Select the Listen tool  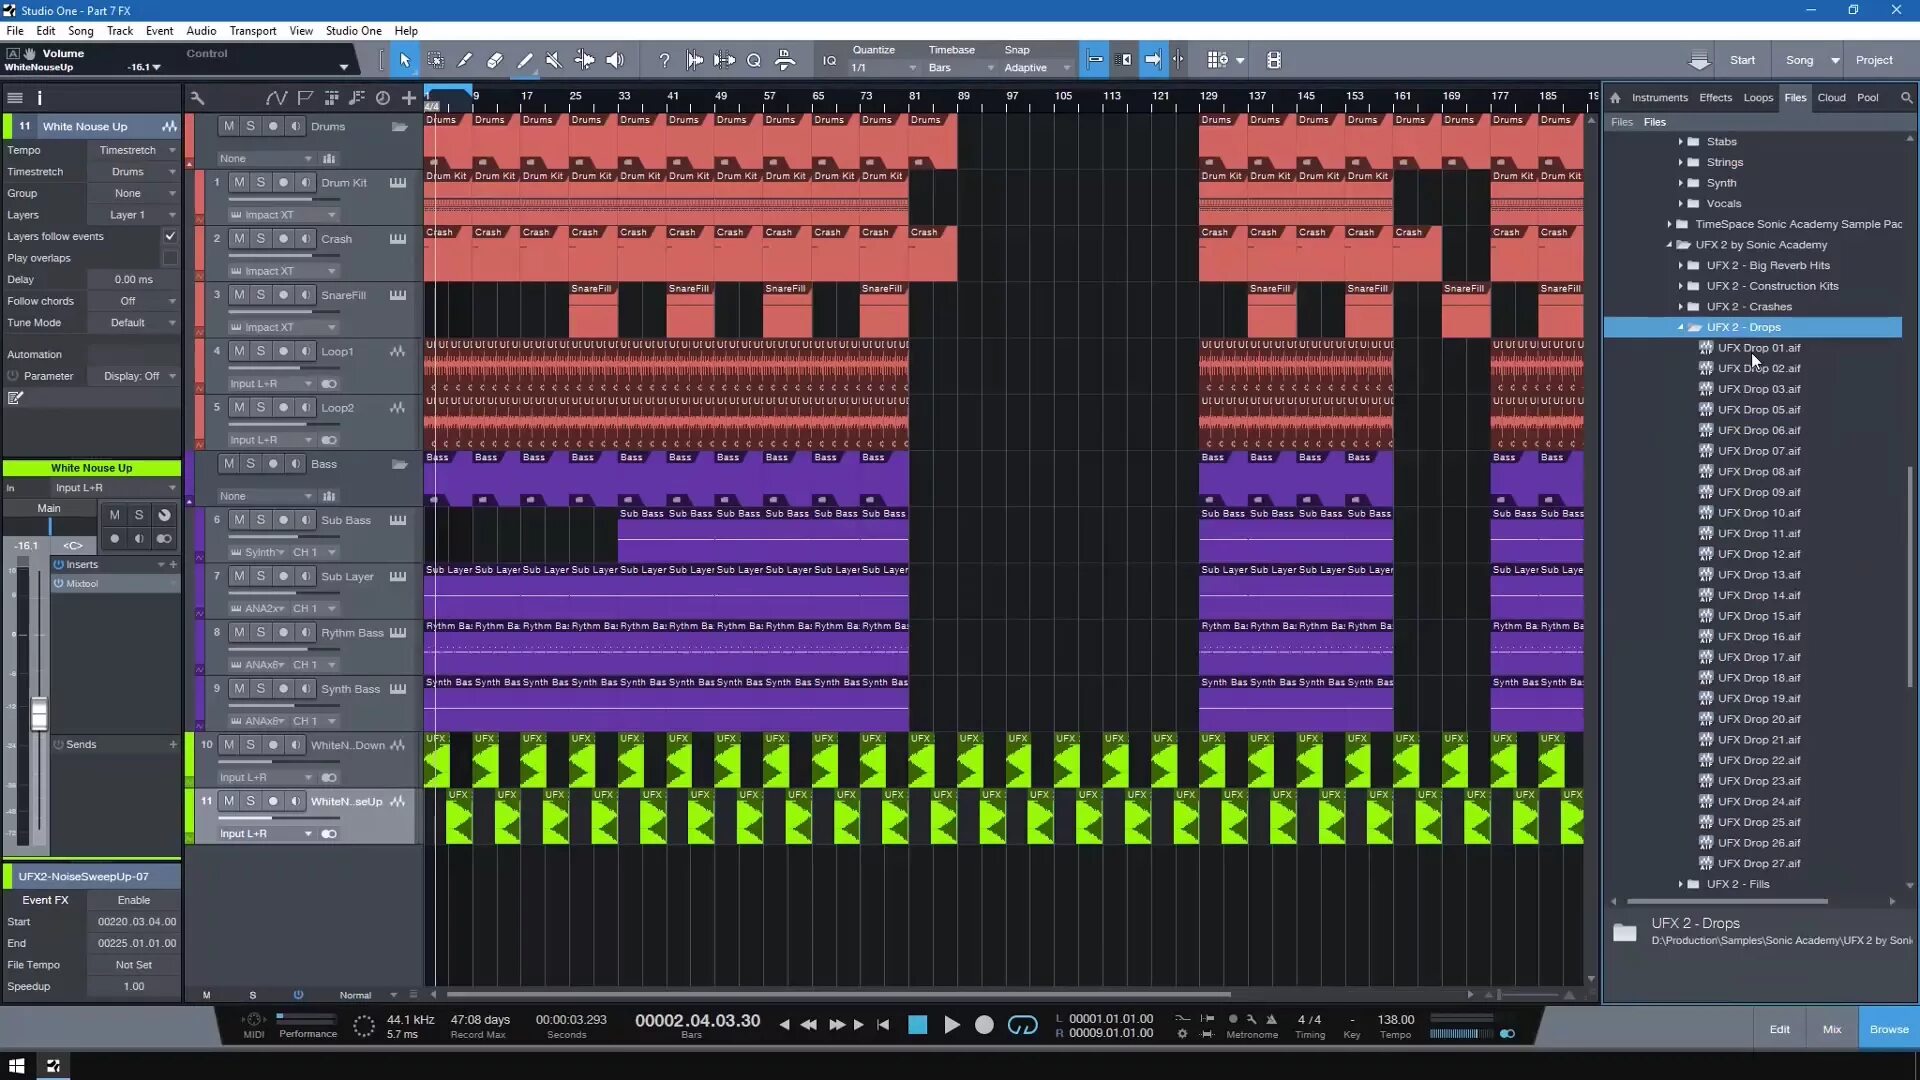tap(615, 60)
